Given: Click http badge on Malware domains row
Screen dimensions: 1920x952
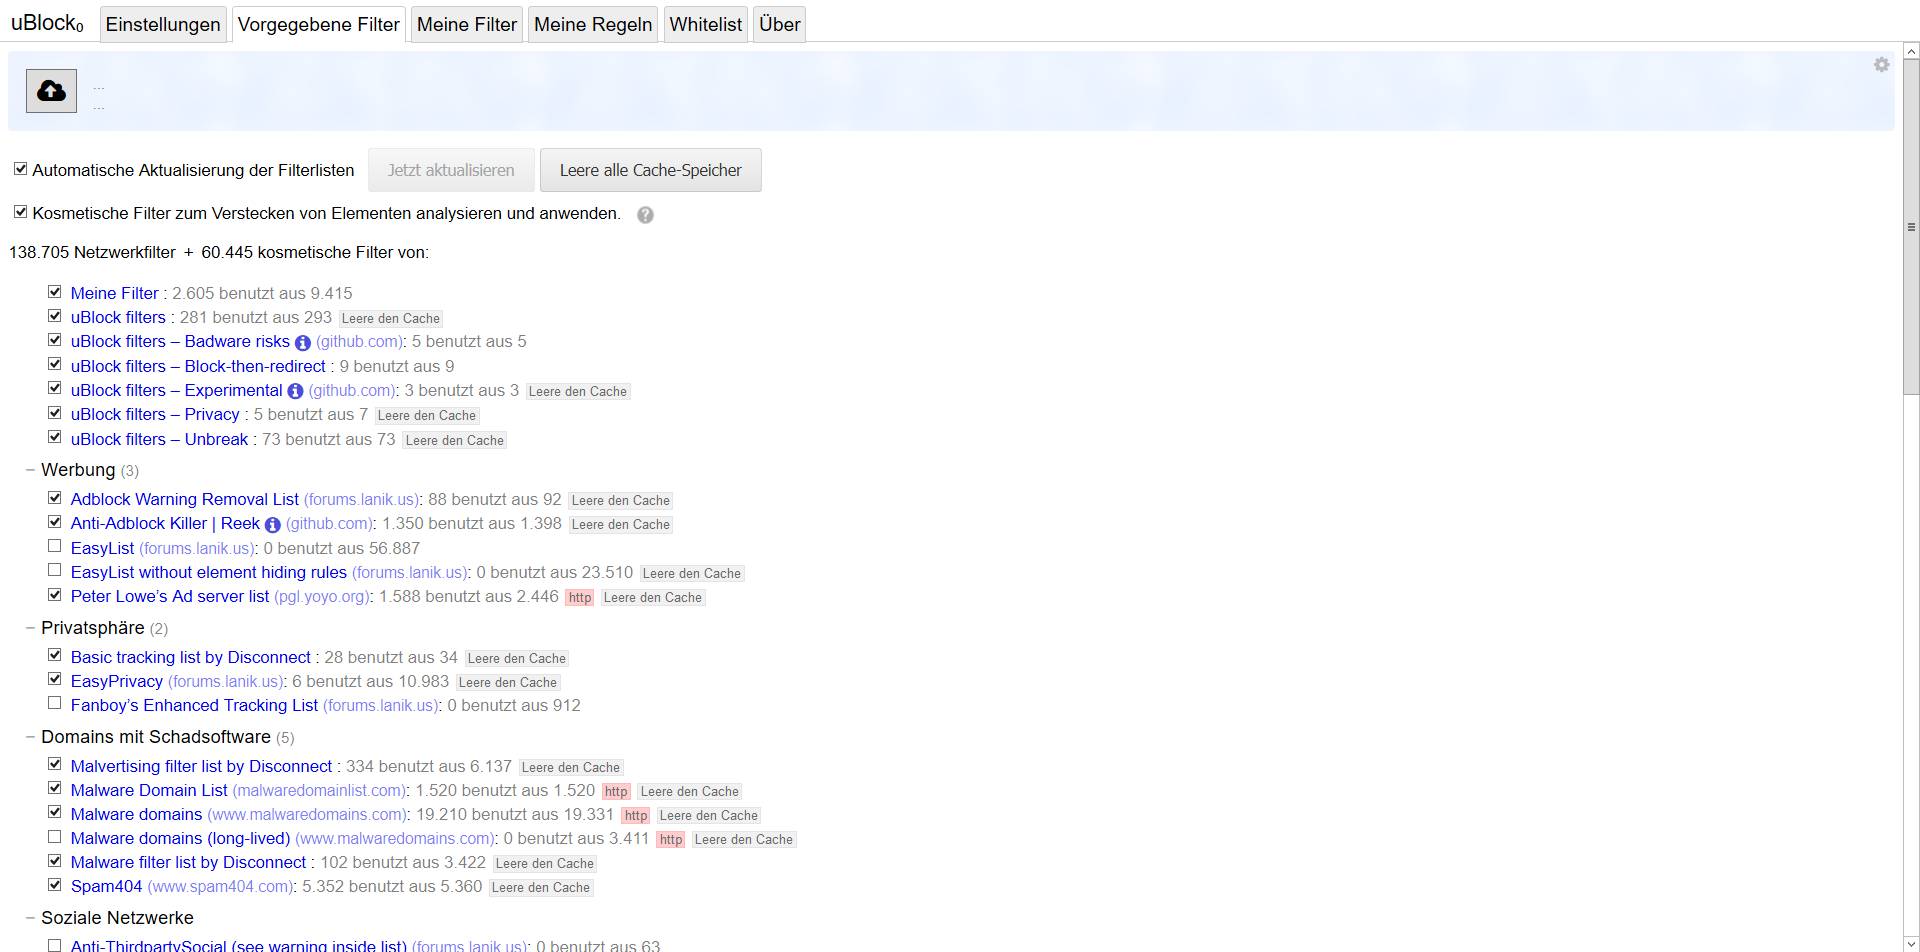Looking at the screenshot, I should tap(635, 816).
